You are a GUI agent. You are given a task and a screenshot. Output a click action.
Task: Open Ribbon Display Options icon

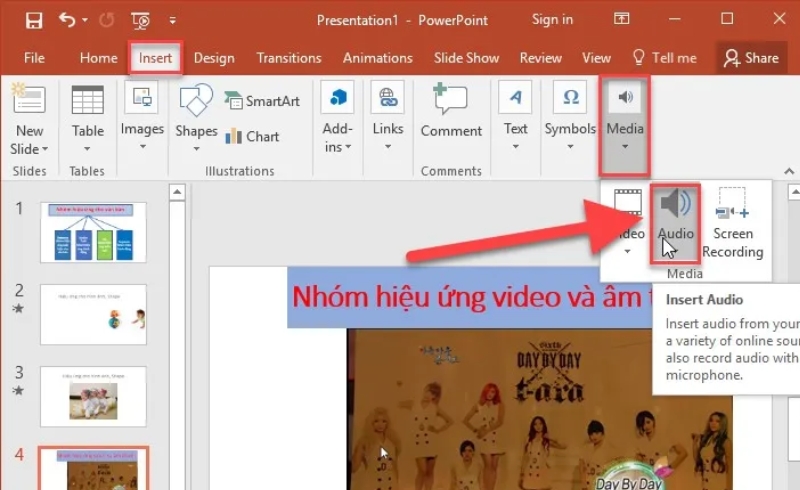[621, 19]
